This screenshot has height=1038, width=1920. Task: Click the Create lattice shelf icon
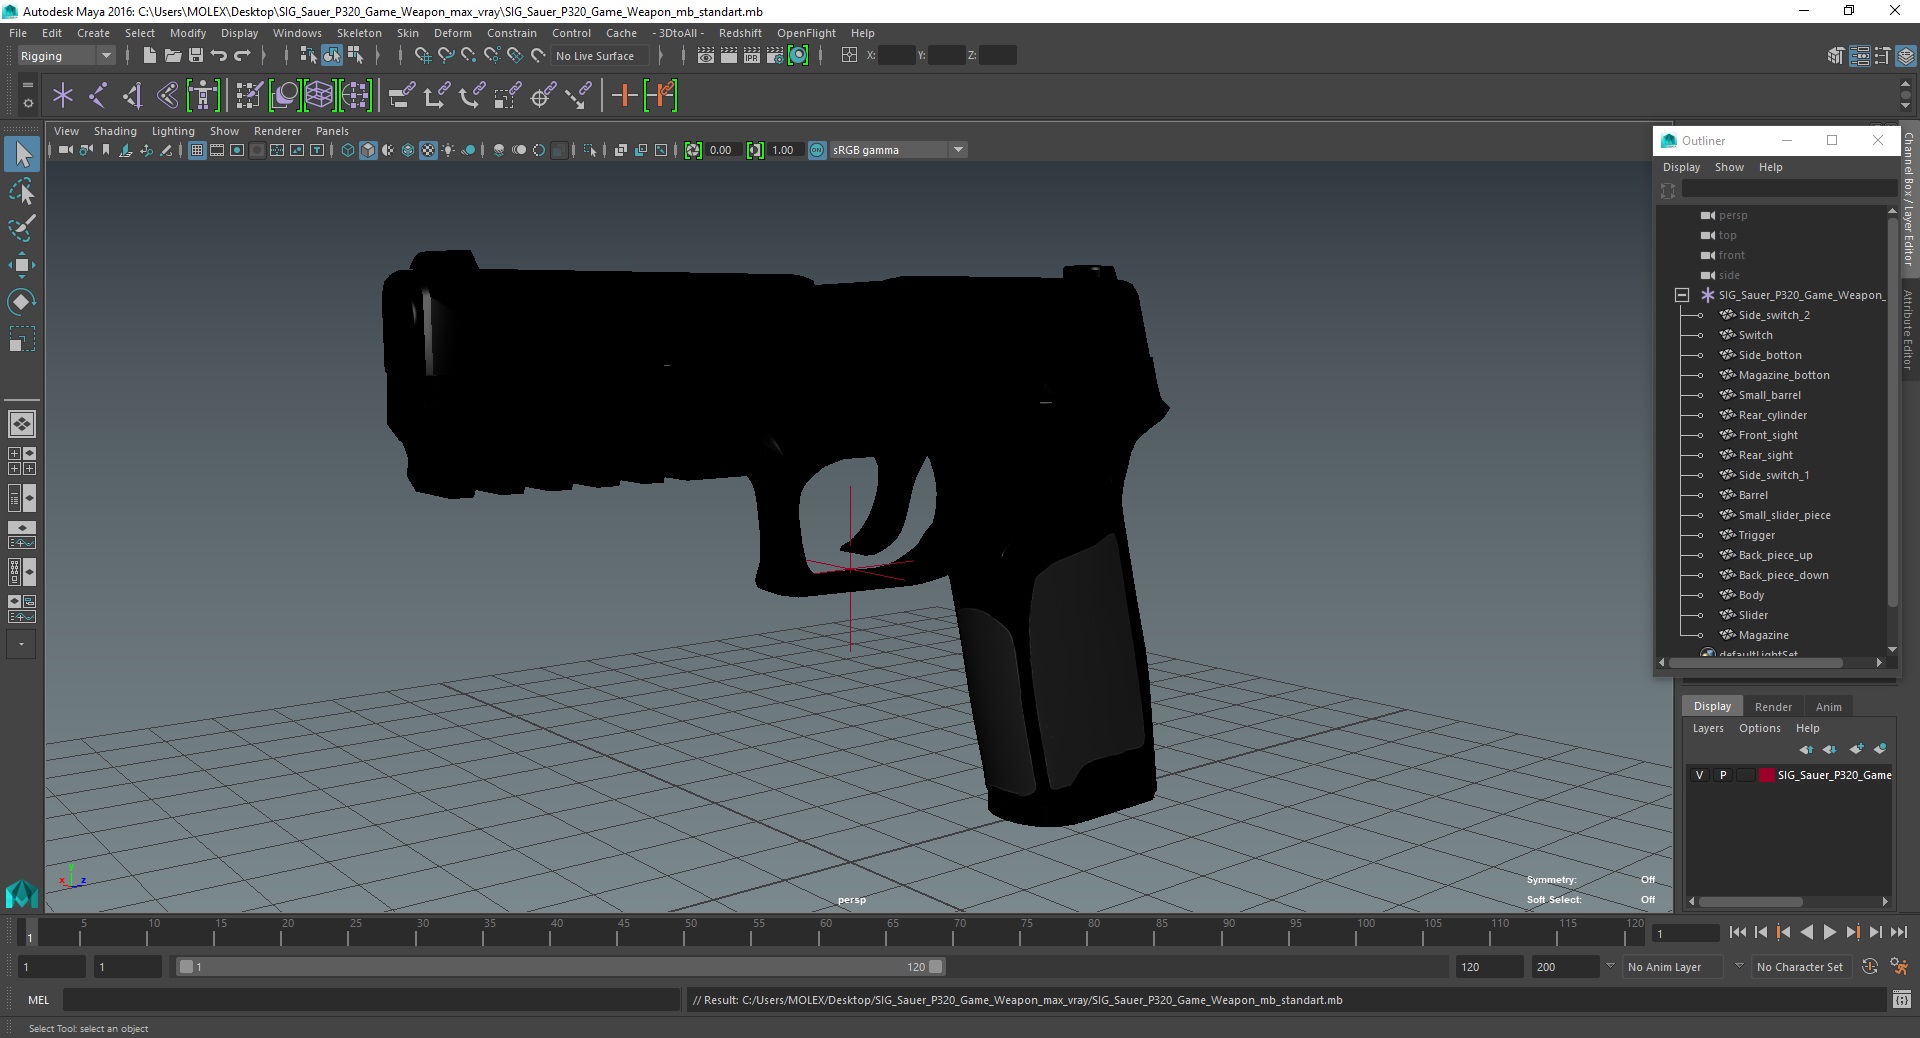point(319,96)
